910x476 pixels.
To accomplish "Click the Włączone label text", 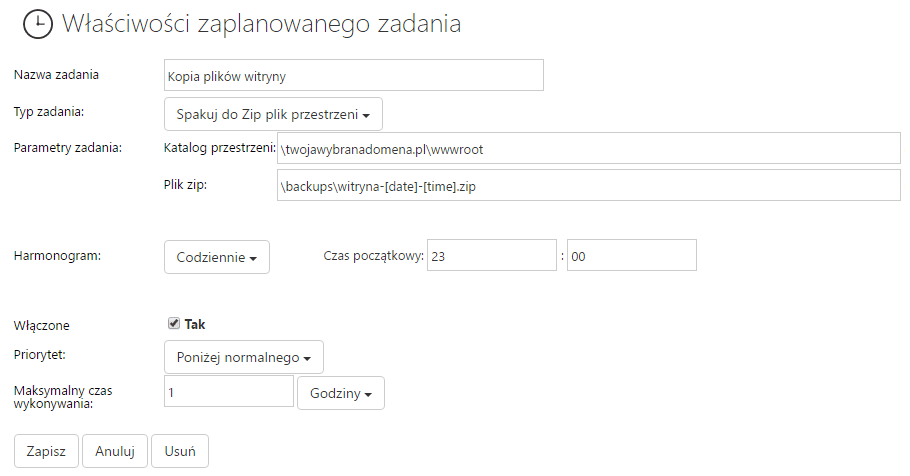I will (42, 325).
